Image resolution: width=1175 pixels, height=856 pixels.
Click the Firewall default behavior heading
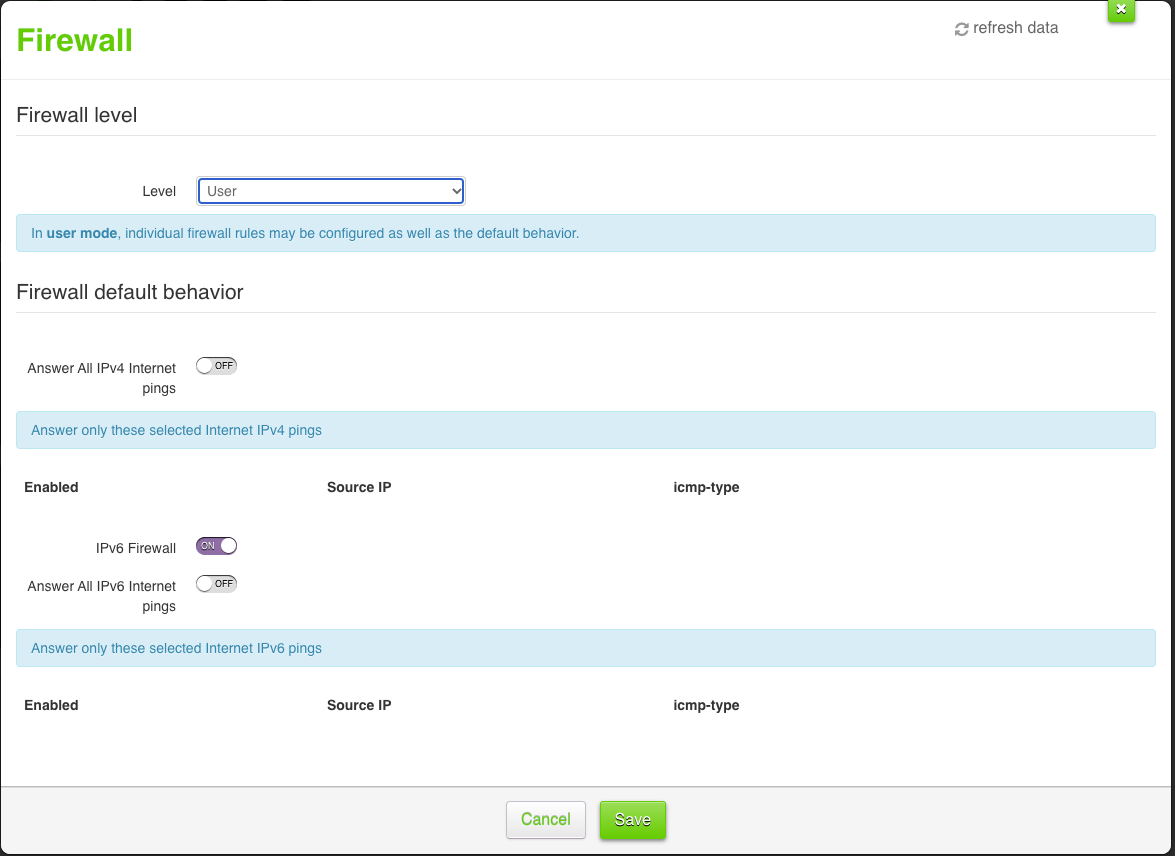(x=129, y=292)
